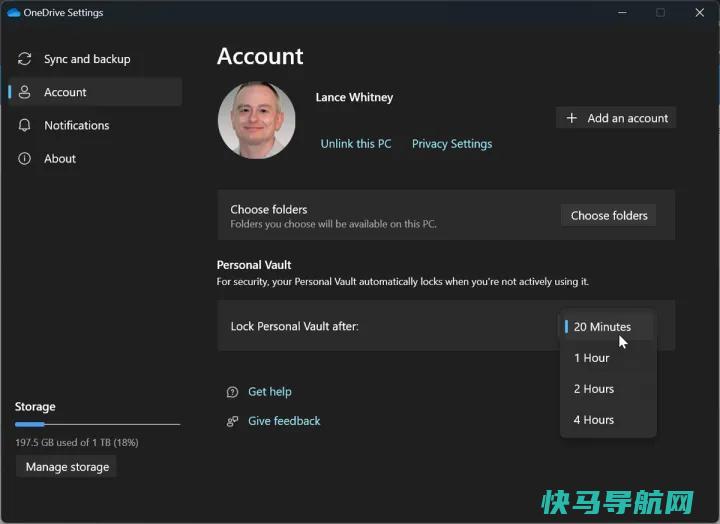Click Lance Whitney's profile photo
720x524 pixels.
click(x=257, y=120)
